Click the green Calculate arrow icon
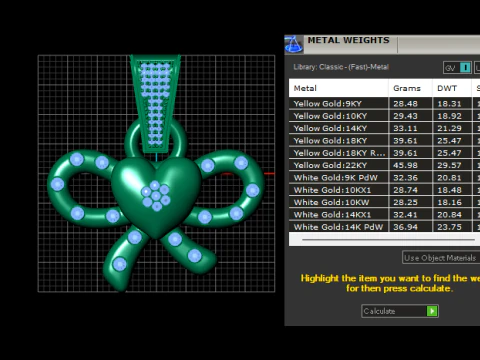This screenshot has height=360, width=480. pyautogui.click(x=432, y=311)
